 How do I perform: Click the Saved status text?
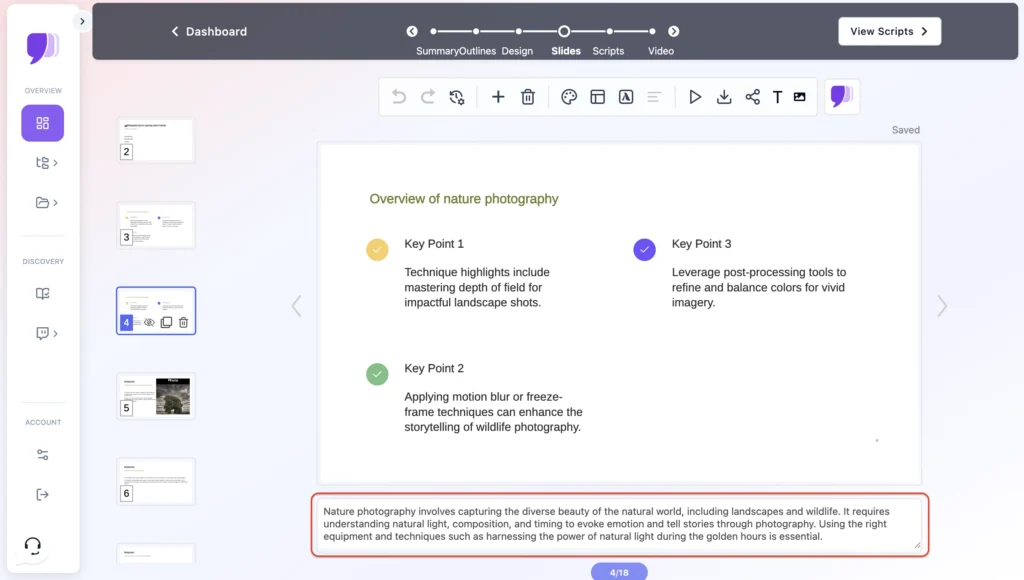pos(906,130)
